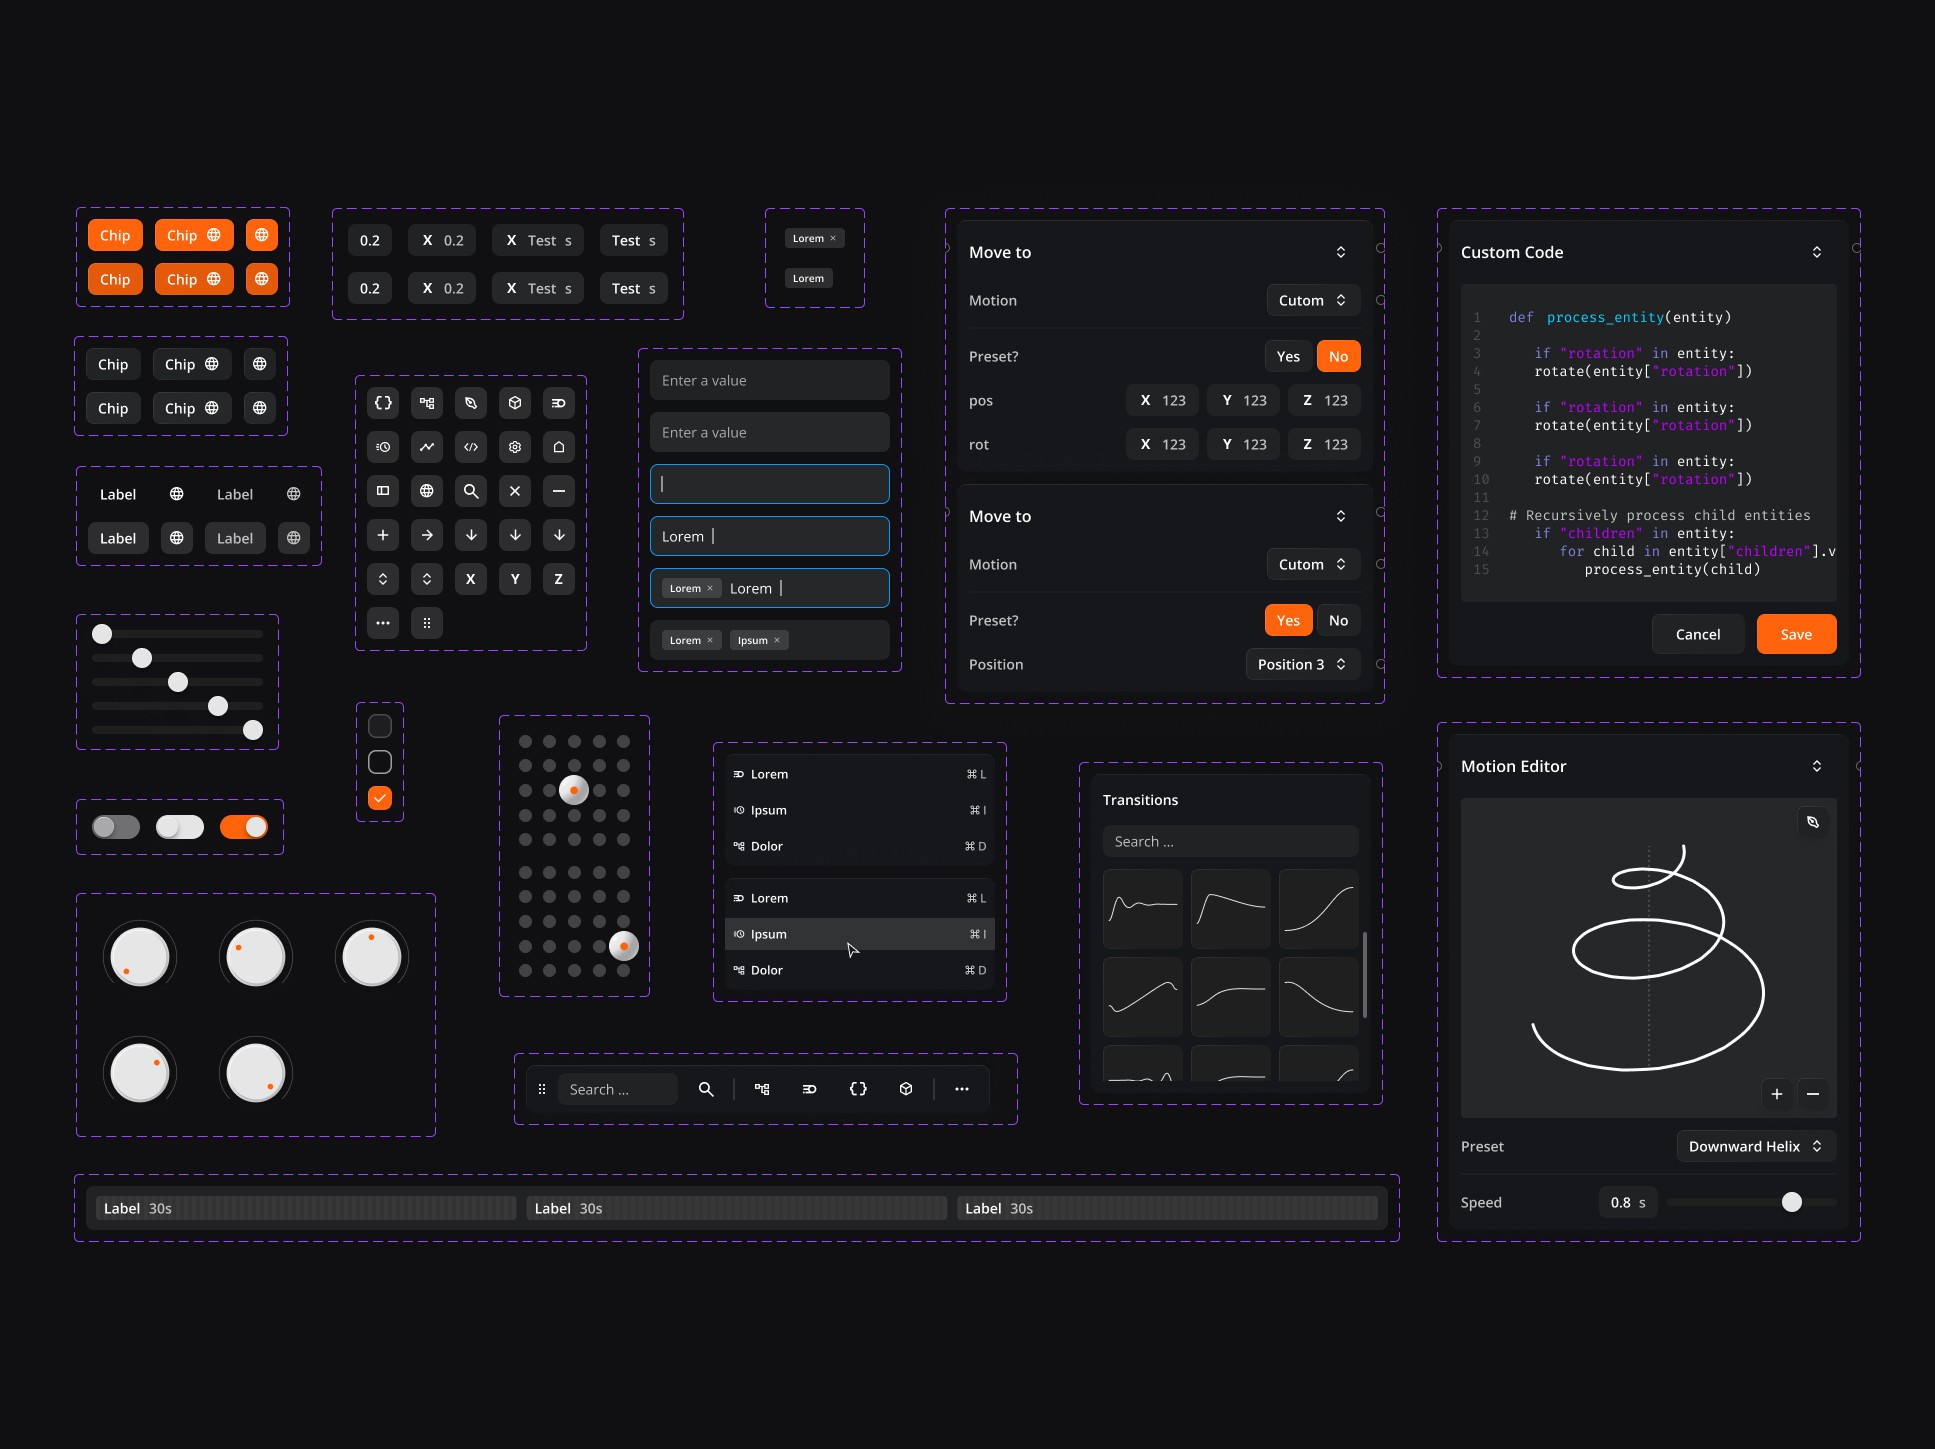Image resolution: width=1935 pixels, height=1449 pixels.
Task: Click the Speed 0.8 s value field
Action: [x=1628, y=1202]
